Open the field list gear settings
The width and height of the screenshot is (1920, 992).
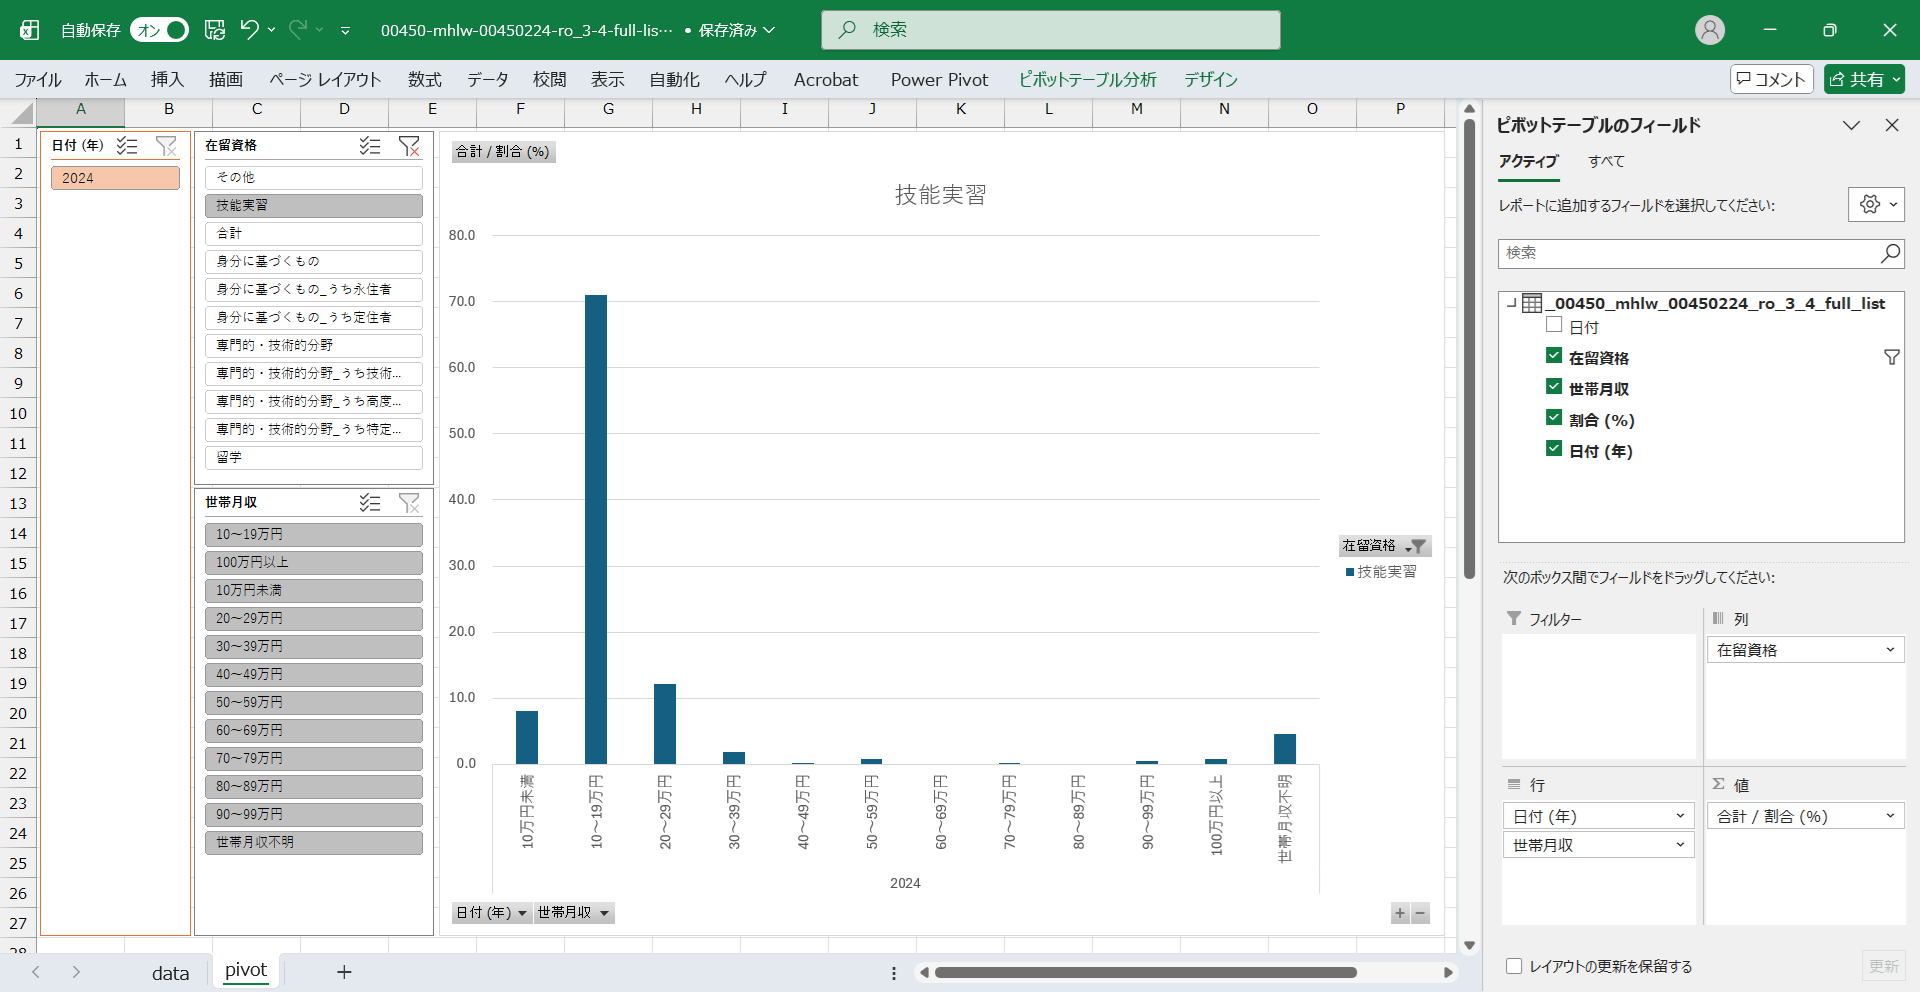pyautogui.click(x=1875, y=205)
